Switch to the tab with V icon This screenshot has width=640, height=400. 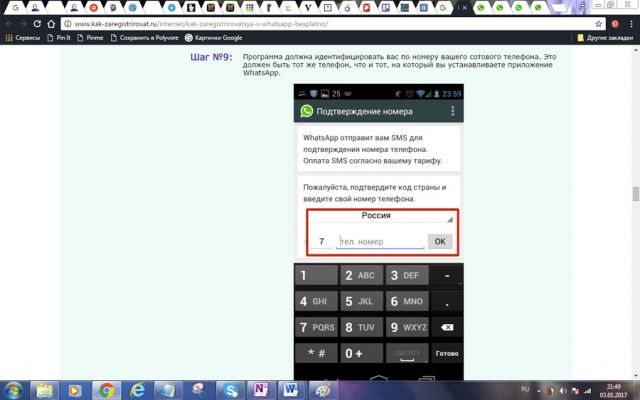pos(308,8)
